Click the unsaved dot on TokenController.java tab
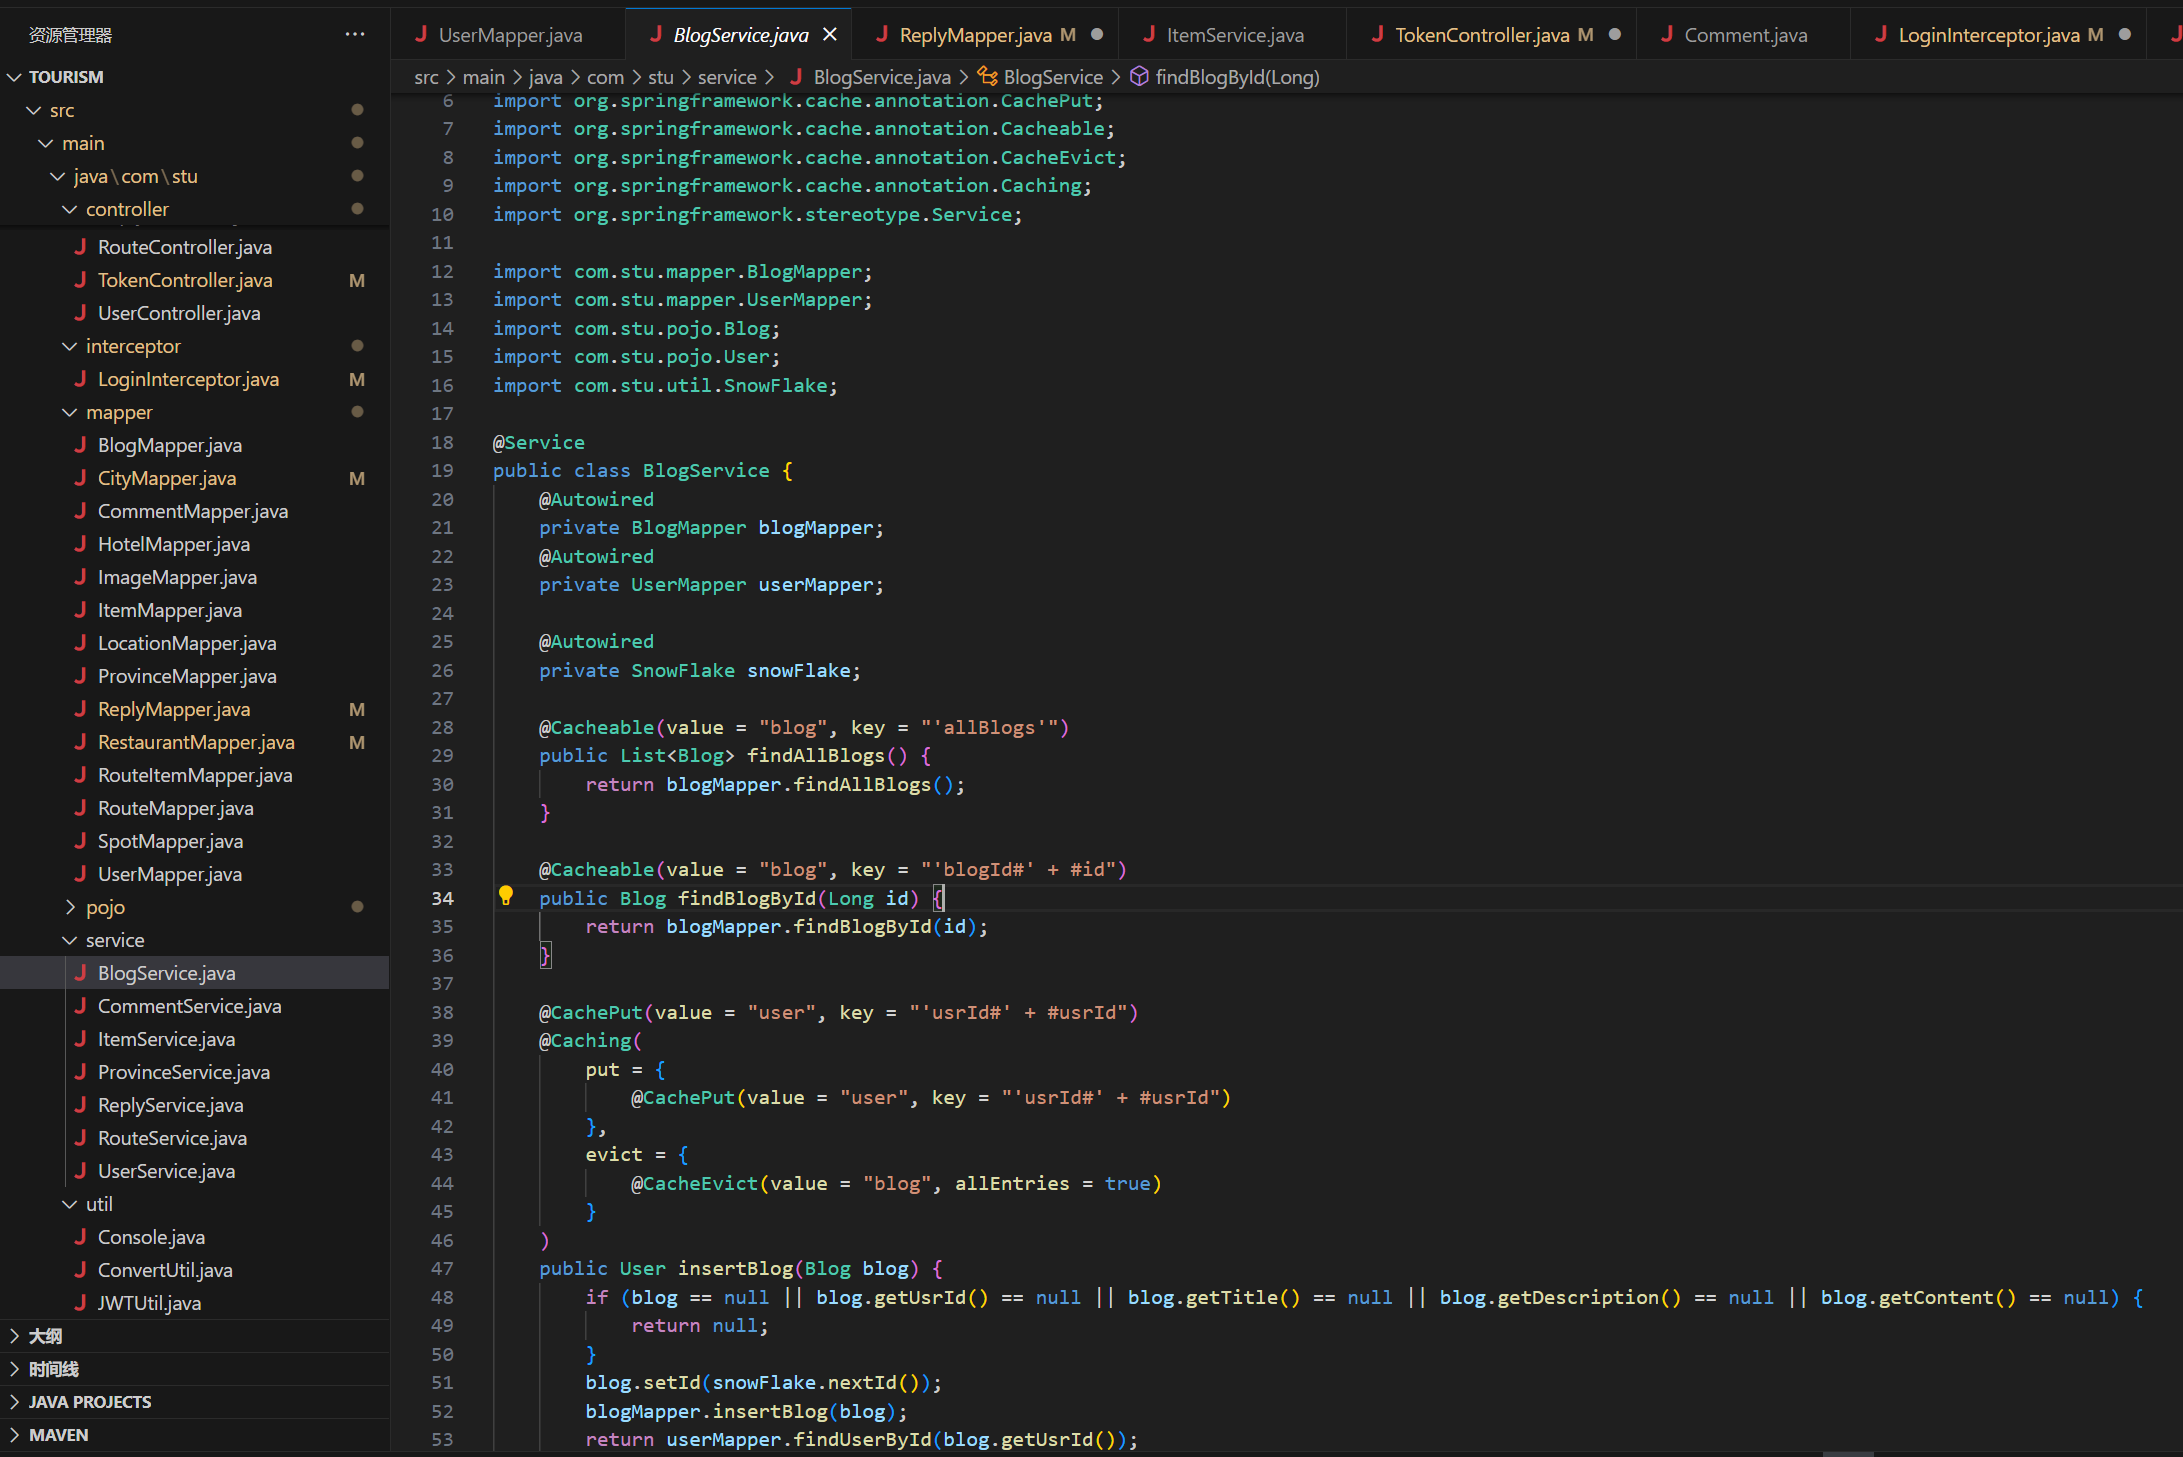The image size is (2183, 1457). point(1615,35)
